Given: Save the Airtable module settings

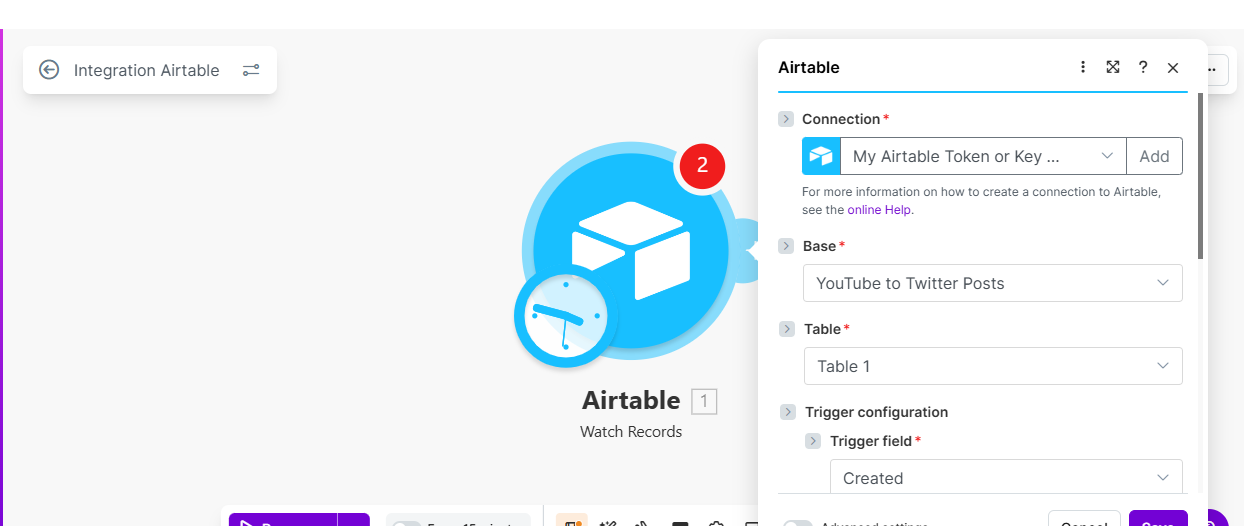Looking at the screenshot, I should [1158, 518].
